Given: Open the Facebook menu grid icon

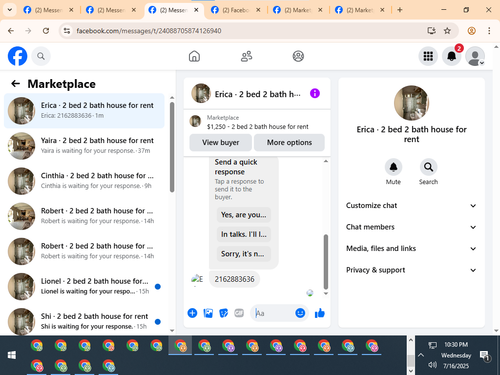Looking at the screenshot, I should click(x=428, y=56).
